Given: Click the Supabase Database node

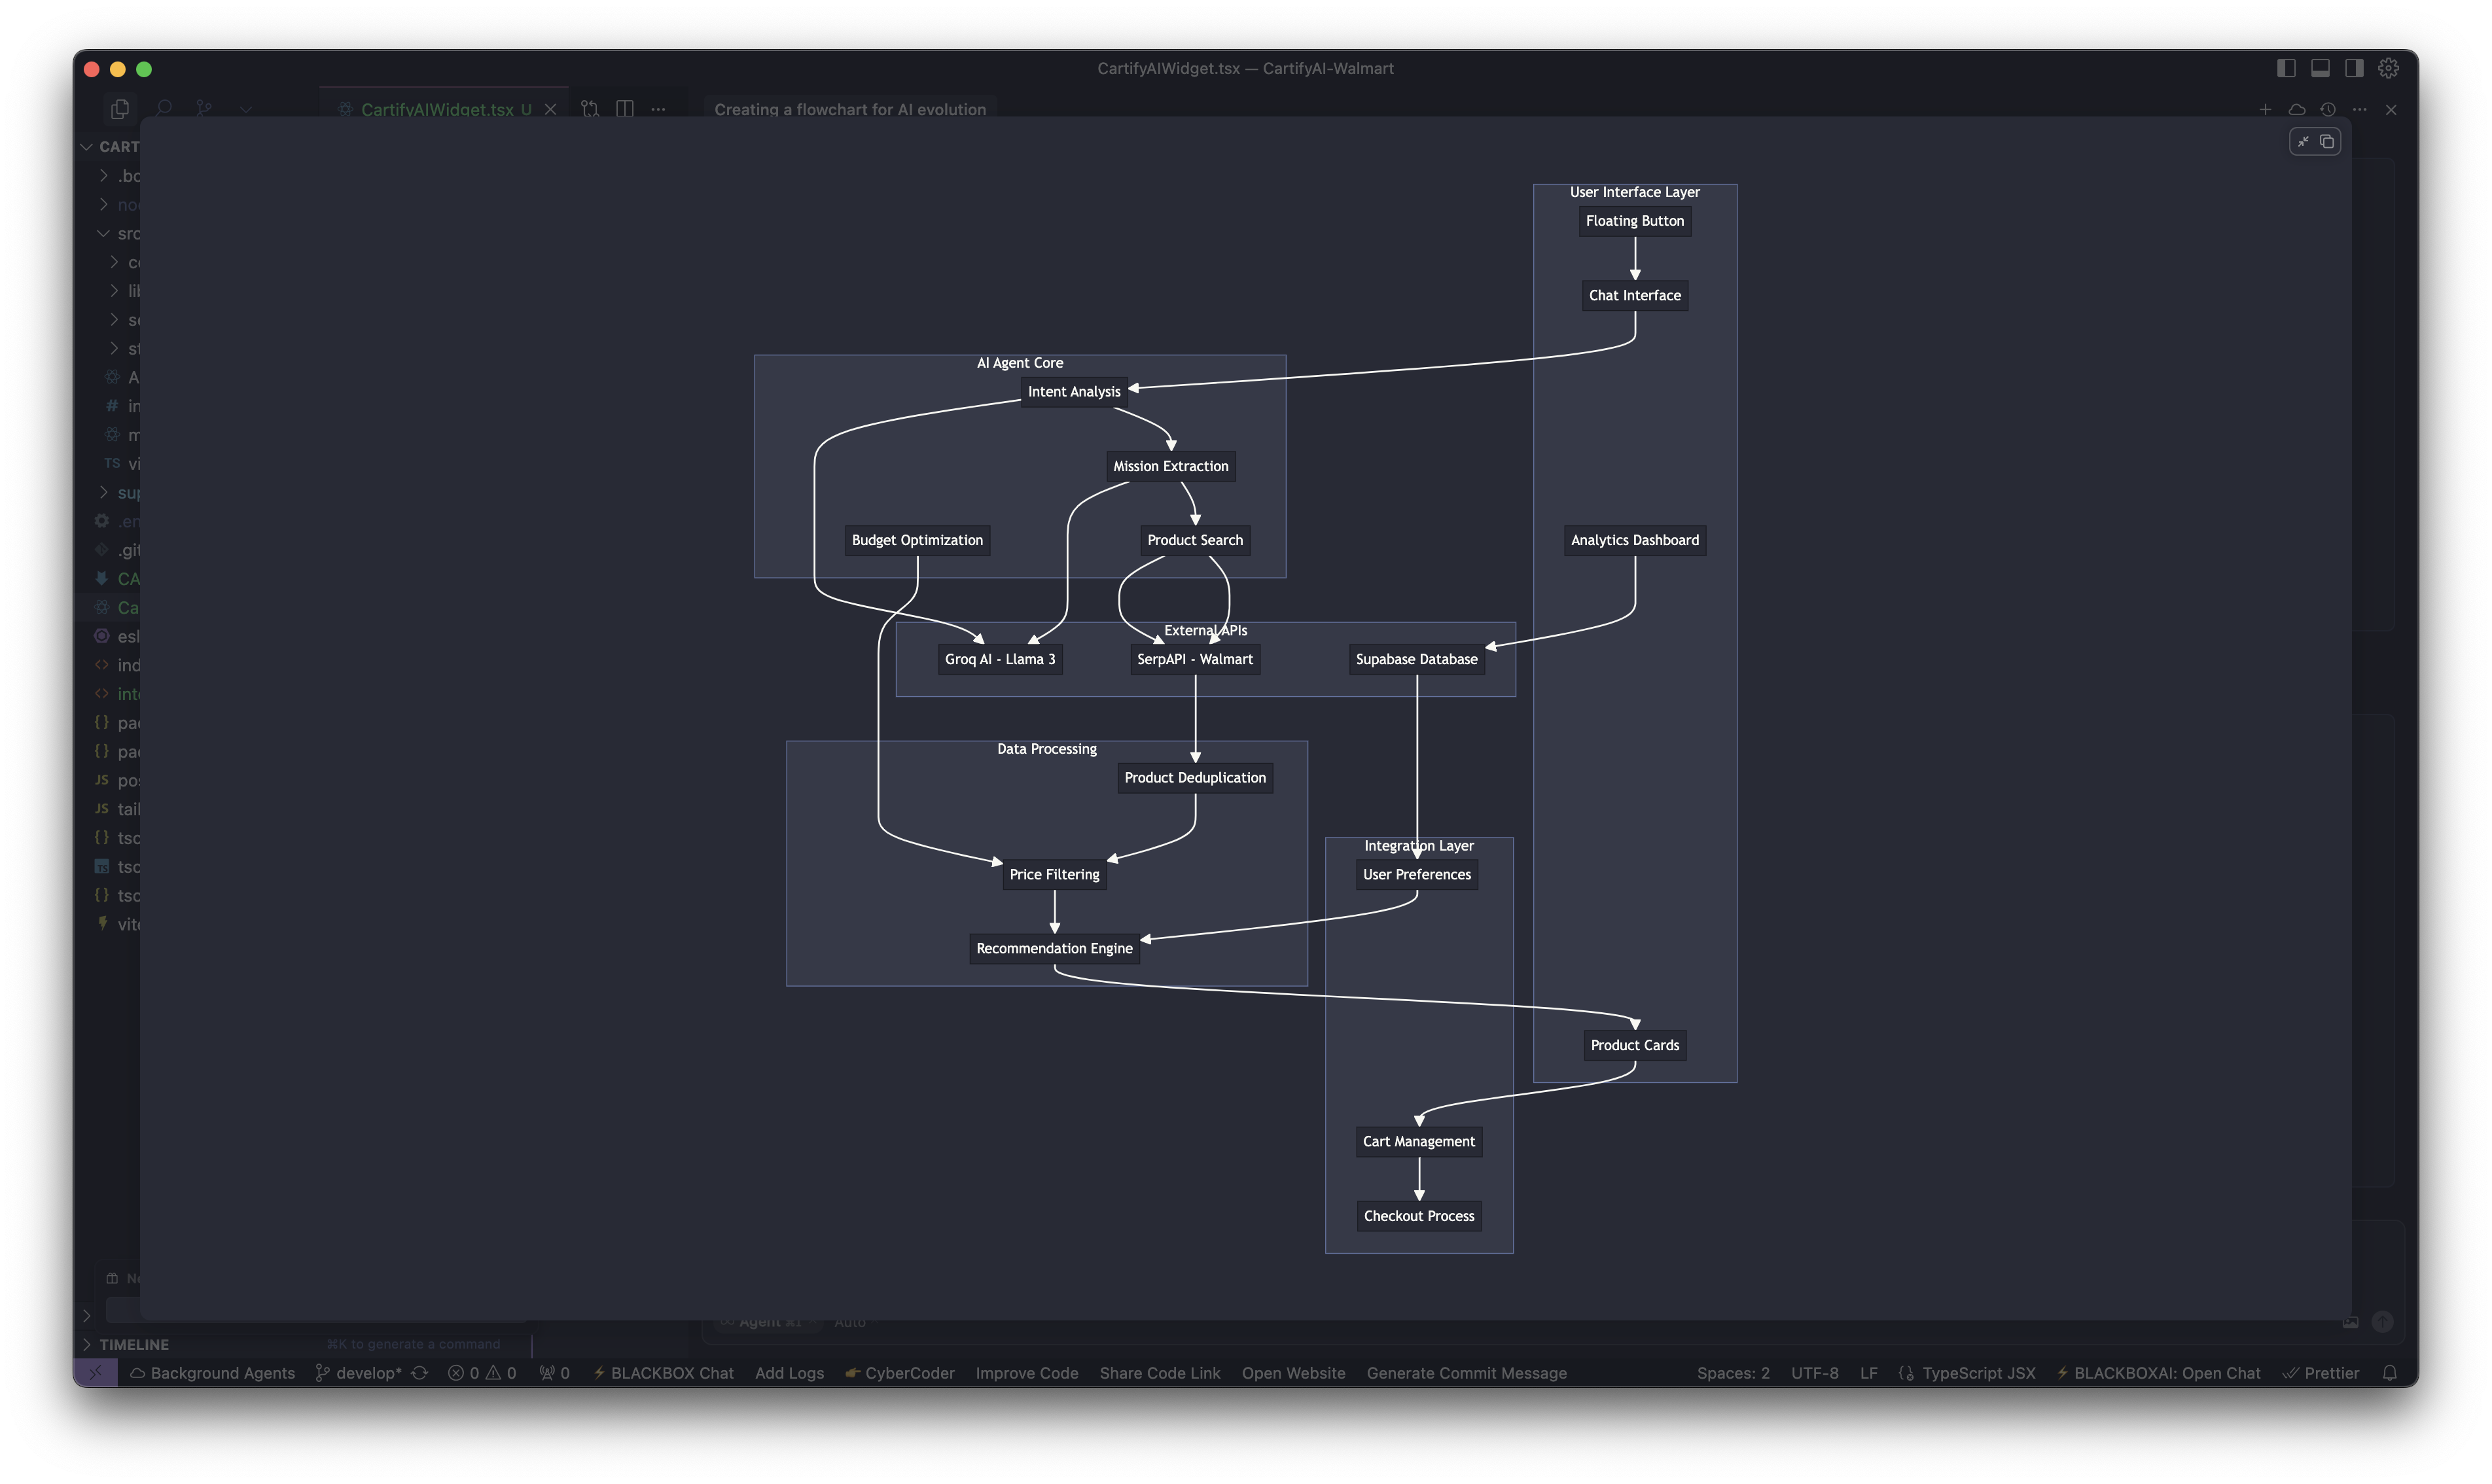Looking at the screenshot, I should 1416,659.
